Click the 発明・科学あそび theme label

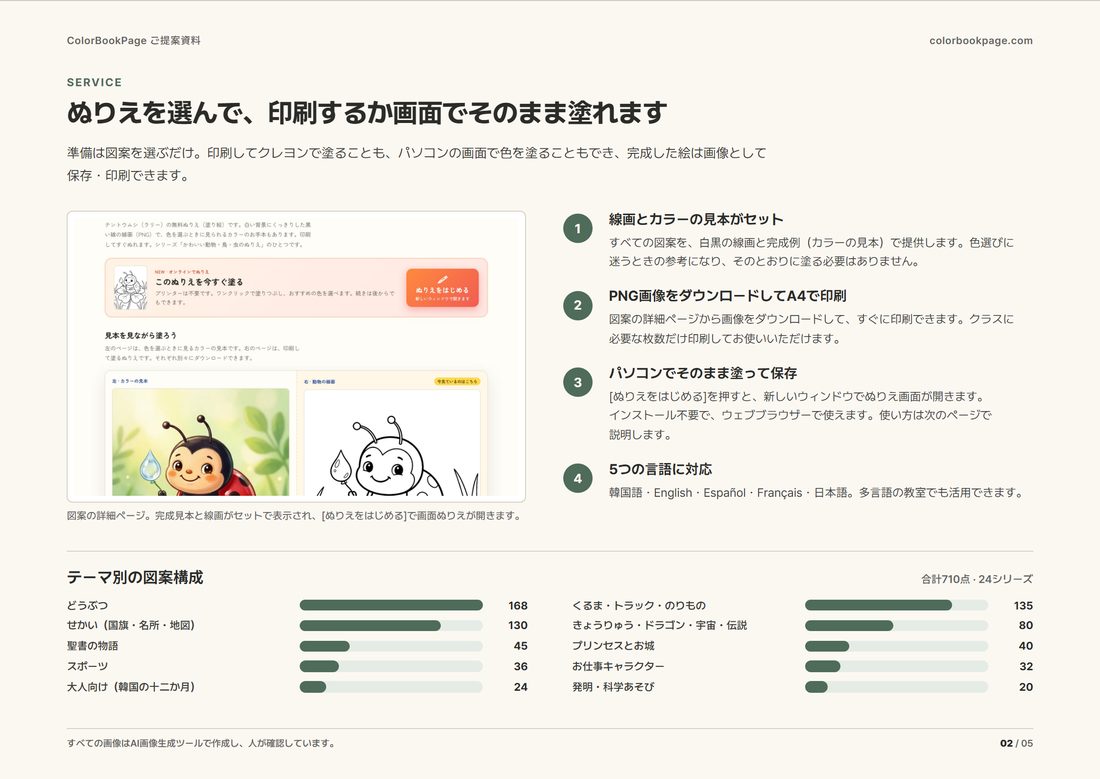[x=612, y=686]
